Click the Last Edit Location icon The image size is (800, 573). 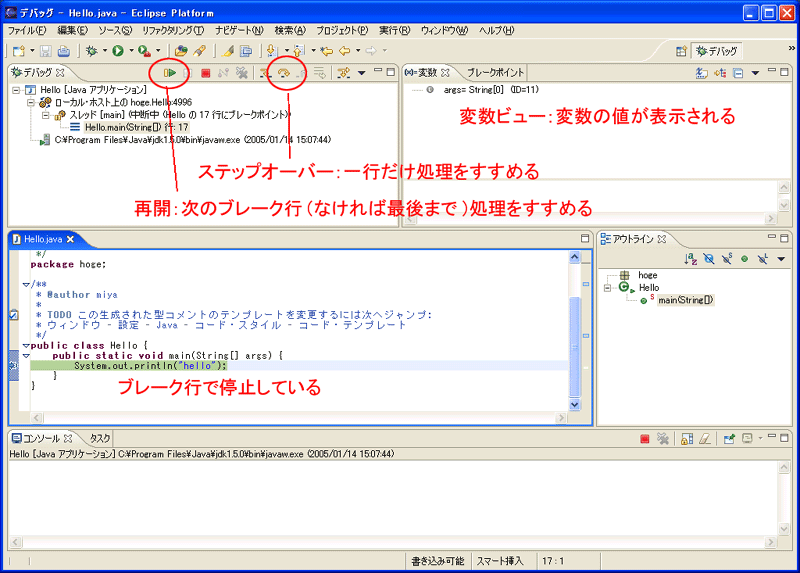pyautogui.click(x=327, y=51)
